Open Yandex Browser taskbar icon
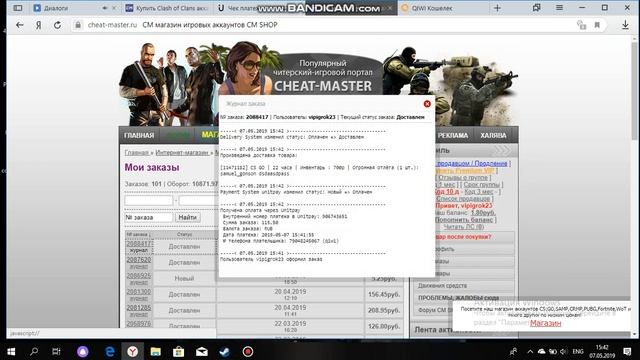The height and width of the screenshot is (360, 640). [132, 351]
